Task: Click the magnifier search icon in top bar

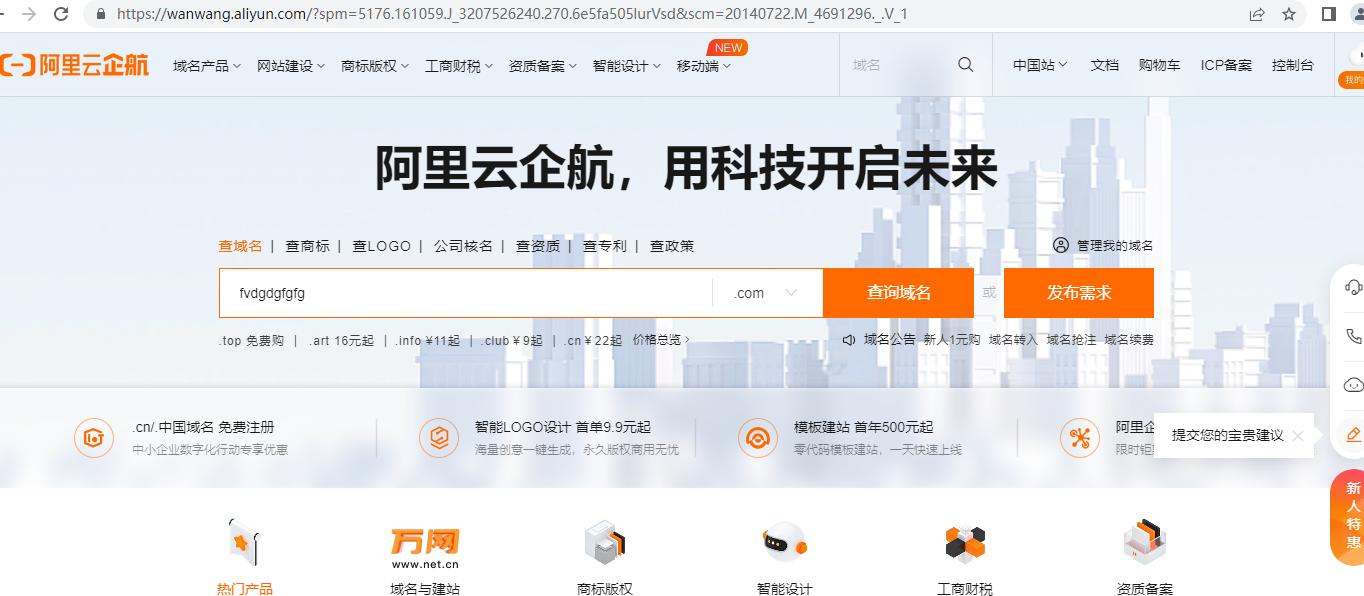Action: tap(964, 63)
